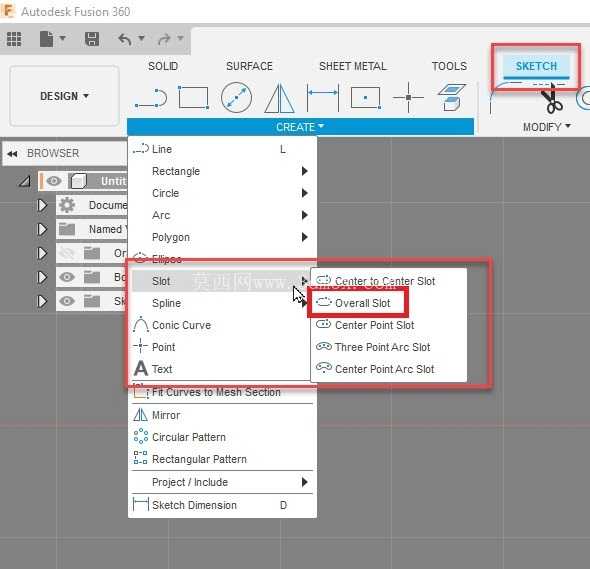
Task: Toggle the Bodies folder visibility eye
Action: 67,277
